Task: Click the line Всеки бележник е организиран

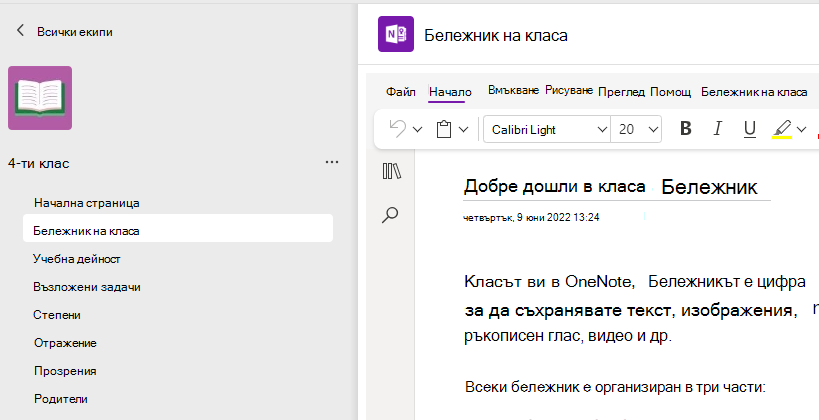Action: pos(615,388)
